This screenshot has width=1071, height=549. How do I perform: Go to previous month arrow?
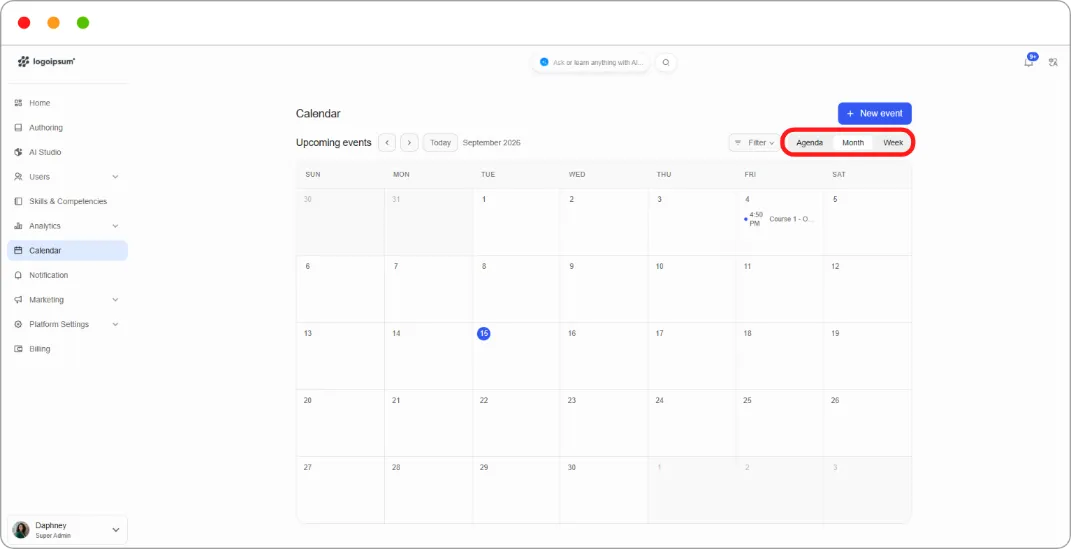click(x=387, y=143)
